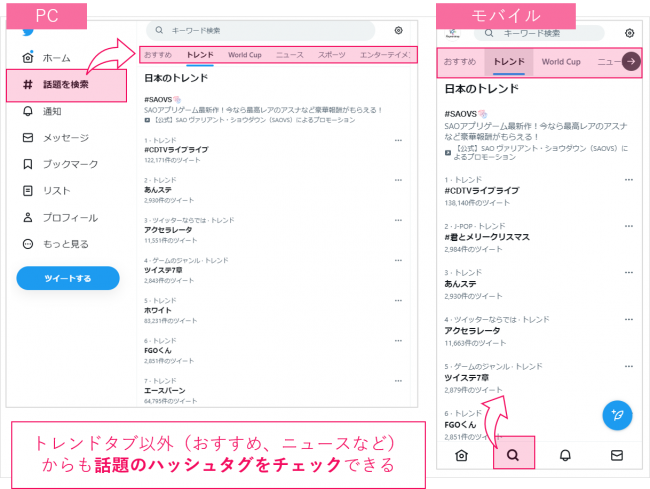Switch to World Cup tab in PC
This screenshot has width=650, height=489.
244,55
